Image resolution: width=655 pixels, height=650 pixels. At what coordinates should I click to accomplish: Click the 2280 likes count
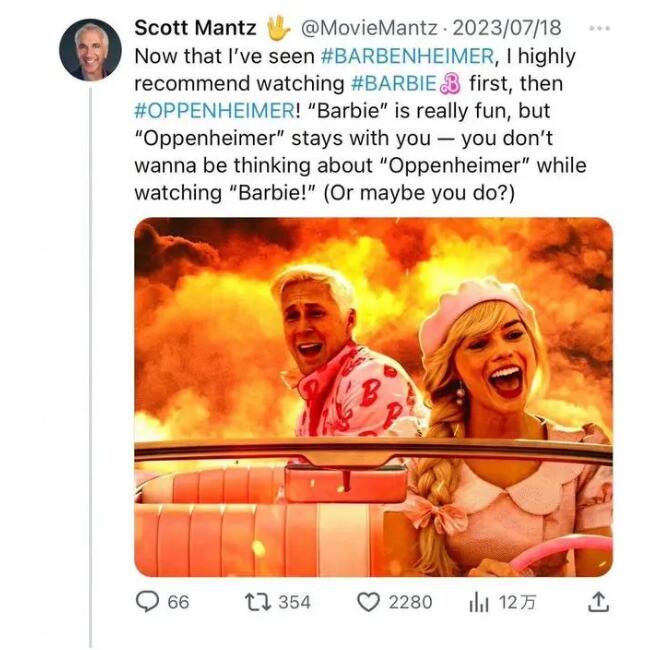coord(410,601)
